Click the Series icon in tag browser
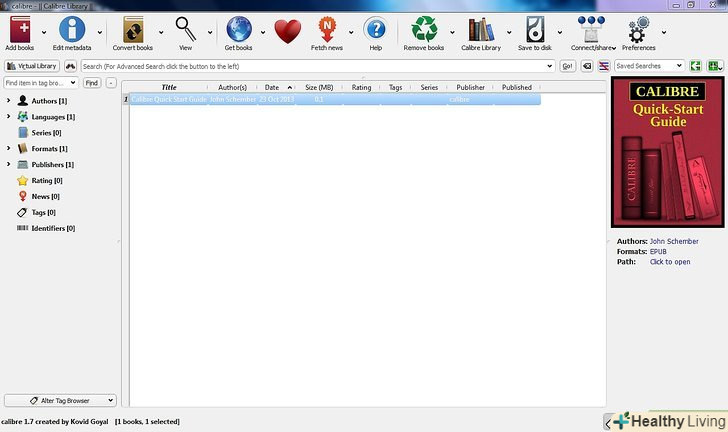The height and width of the screenshot is (432, 728). coord(23,132)
